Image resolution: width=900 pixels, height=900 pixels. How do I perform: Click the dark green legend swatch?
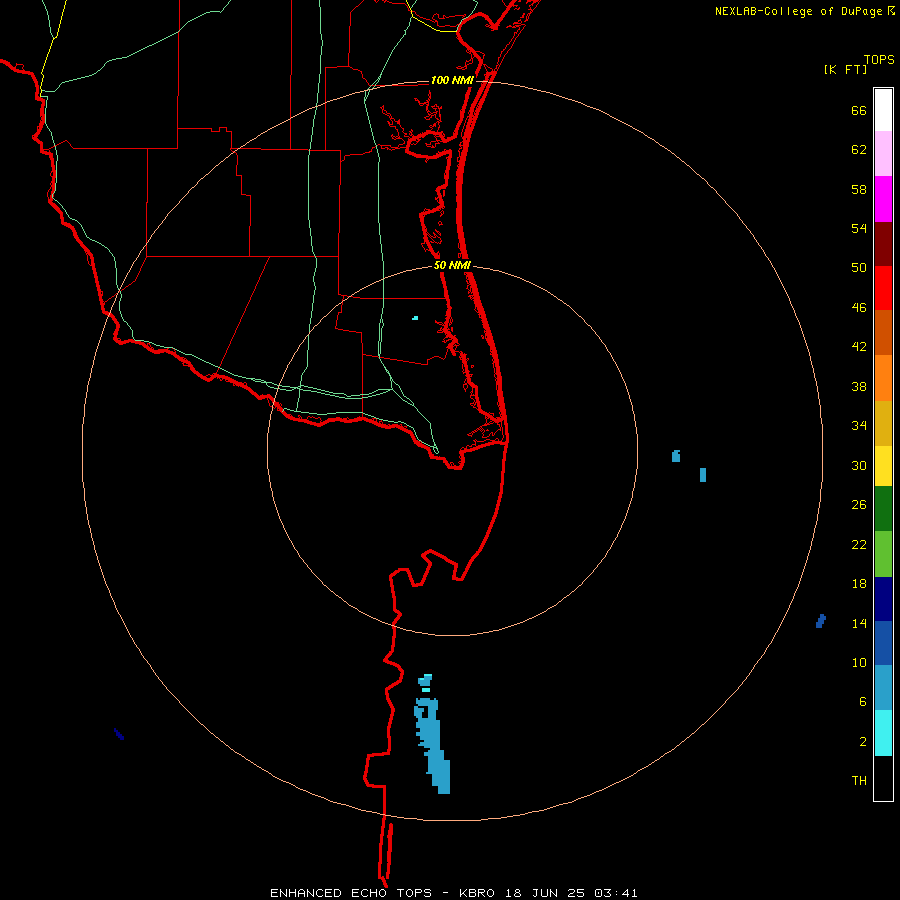[883, 509]
